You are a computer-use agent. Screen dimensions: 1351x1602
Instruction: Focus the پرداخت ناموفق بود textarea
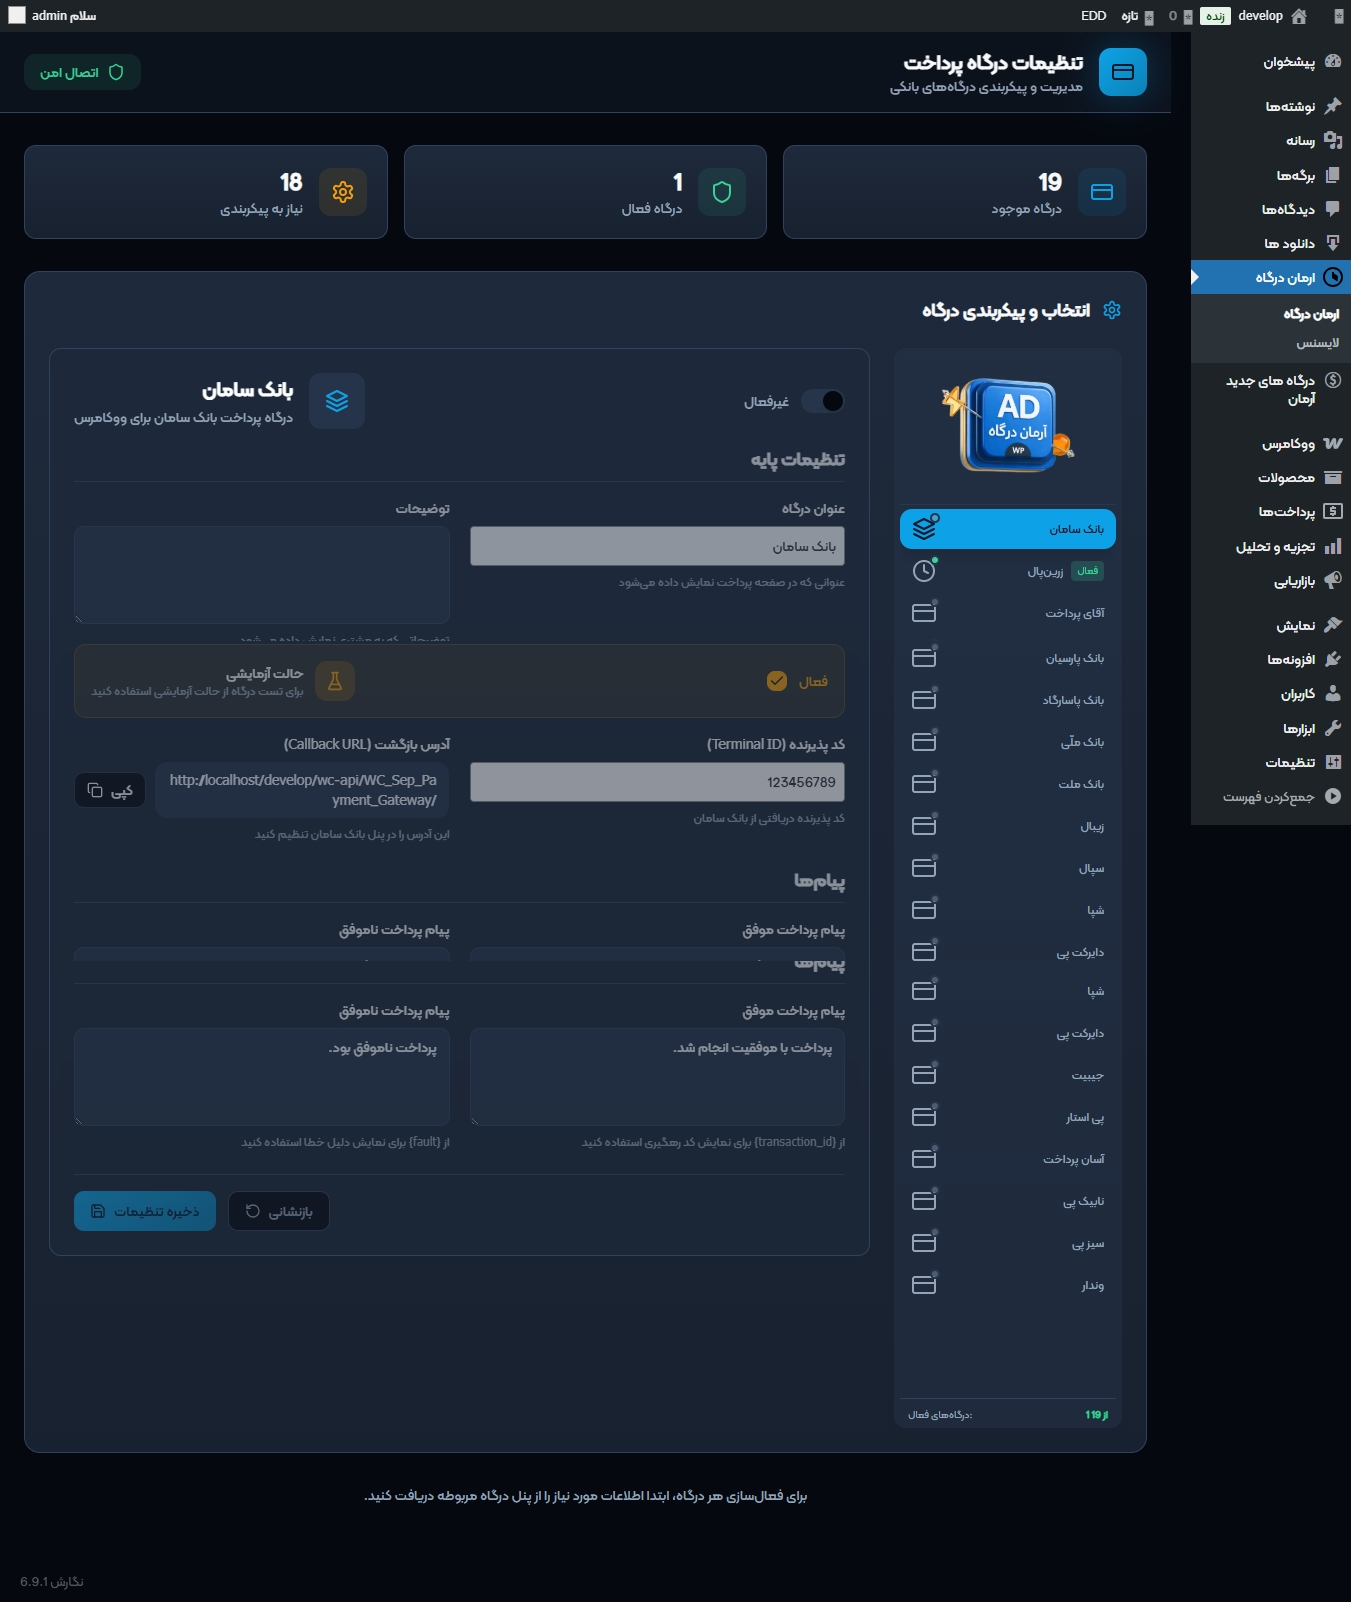(262, 1077)
